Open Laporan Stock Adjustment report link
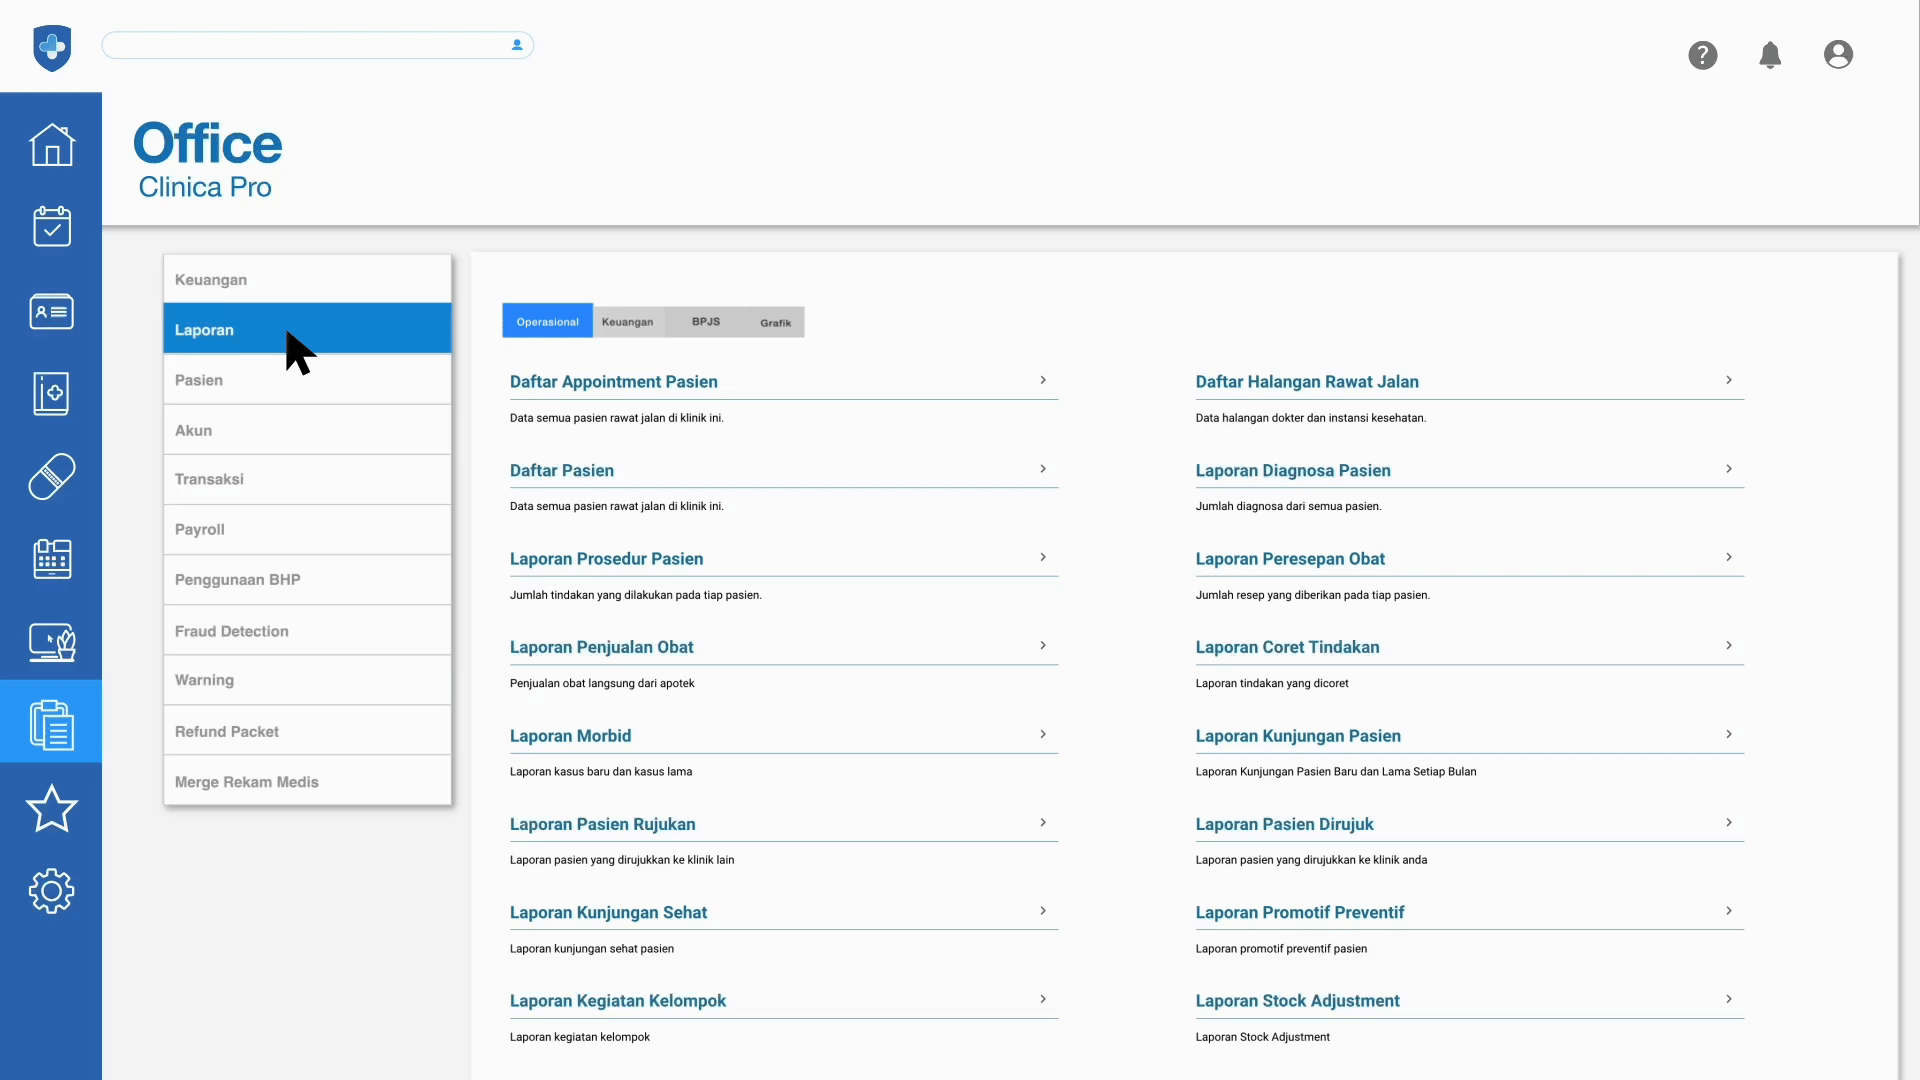This screenshot has width=1920, height=1080. point(1297,1000)
